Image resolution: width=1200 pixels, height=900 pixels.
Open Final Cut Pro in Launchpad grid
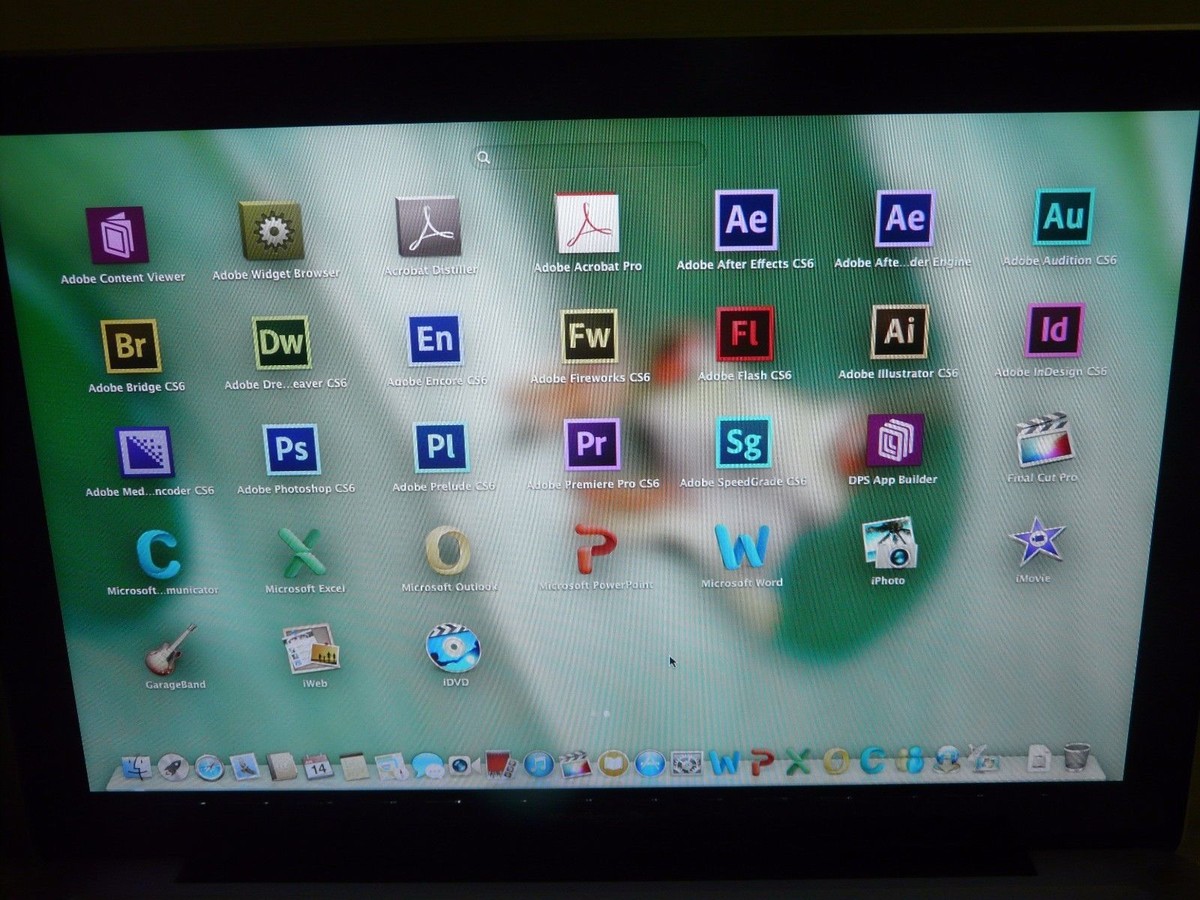tap(1044, 439)
